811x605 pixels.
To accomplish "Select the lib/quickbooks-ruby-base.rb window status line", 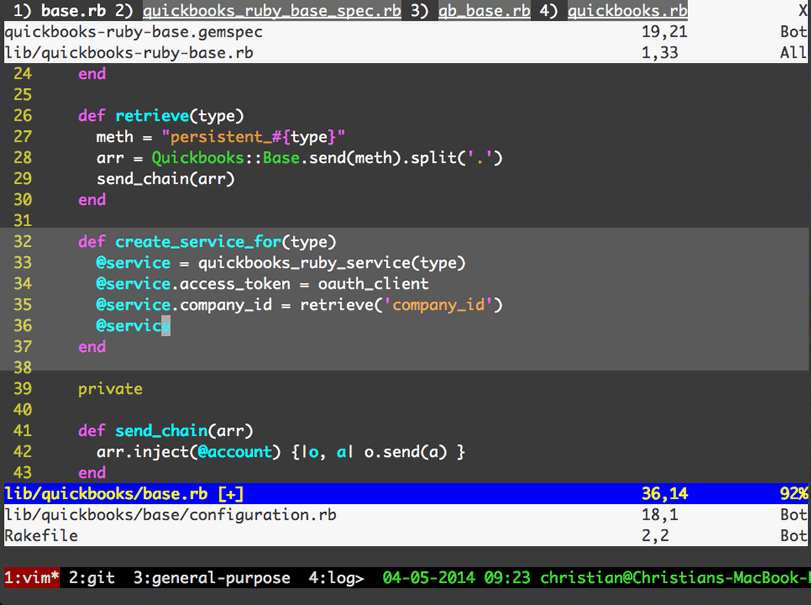I will 406,53.
